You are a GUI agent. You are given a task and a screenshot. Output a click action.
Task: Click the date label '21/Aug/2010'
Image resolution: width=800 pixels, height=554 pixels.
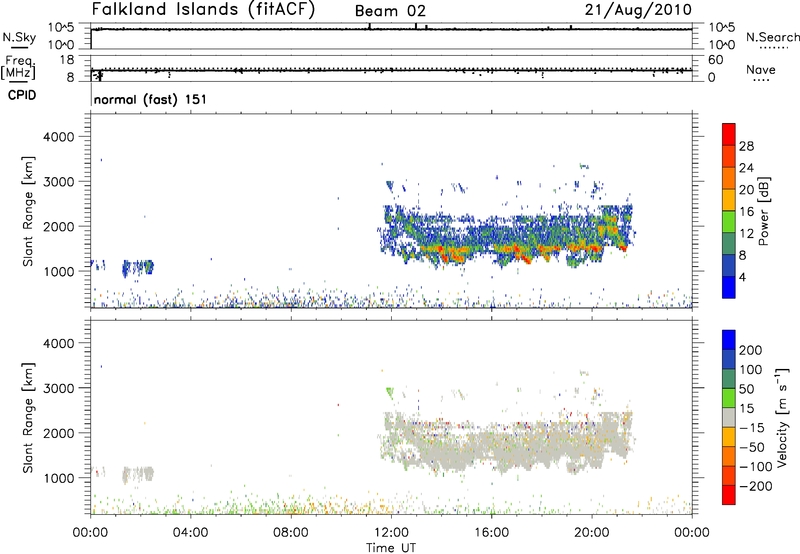(638, 10)
